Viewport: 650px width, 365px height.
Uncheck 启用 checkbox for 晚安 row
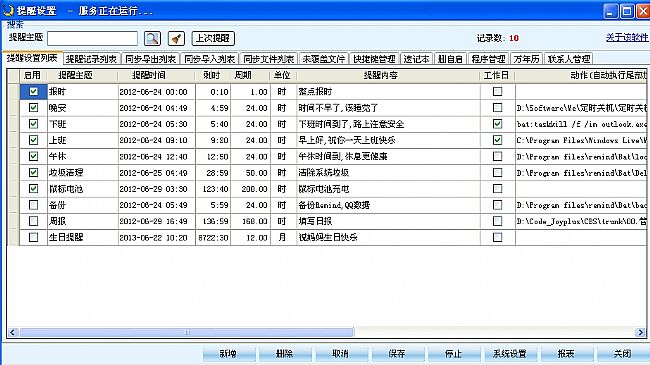point(34,108)
